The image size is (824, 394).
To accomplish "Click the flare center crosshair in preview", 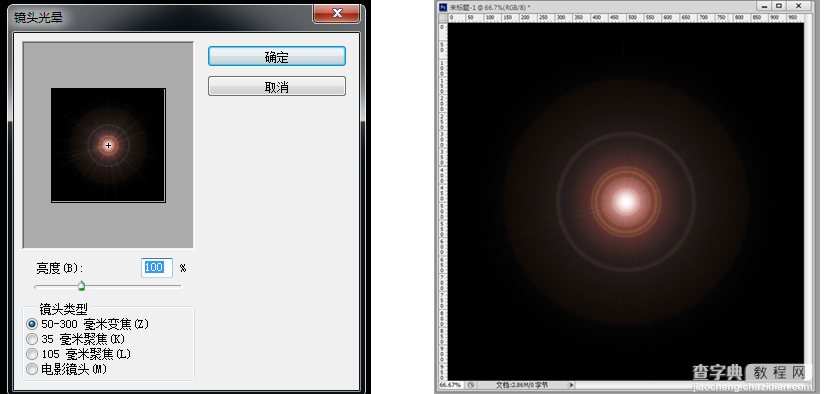I will [108, 146].
